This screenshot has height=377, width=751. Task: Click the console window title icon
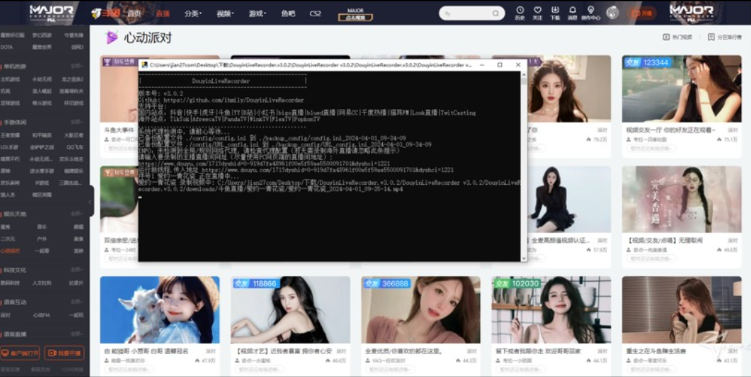pyautogui.click(x=144, y=65)
